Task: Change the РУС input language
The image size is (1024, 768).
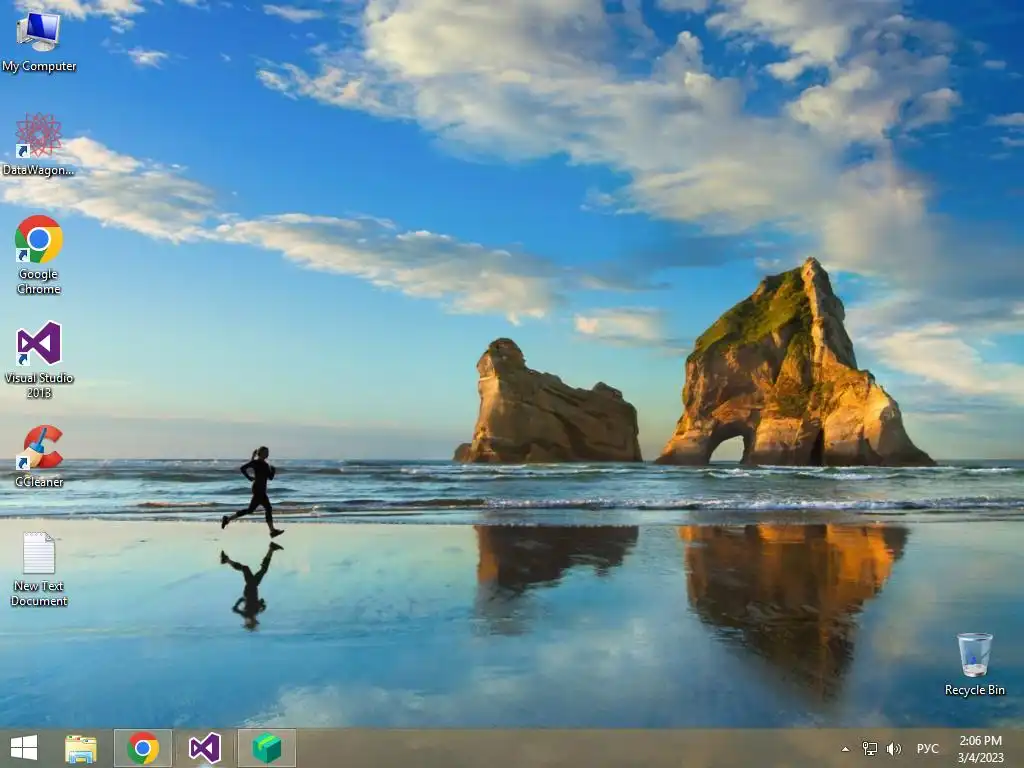Action: click(927, 749)
